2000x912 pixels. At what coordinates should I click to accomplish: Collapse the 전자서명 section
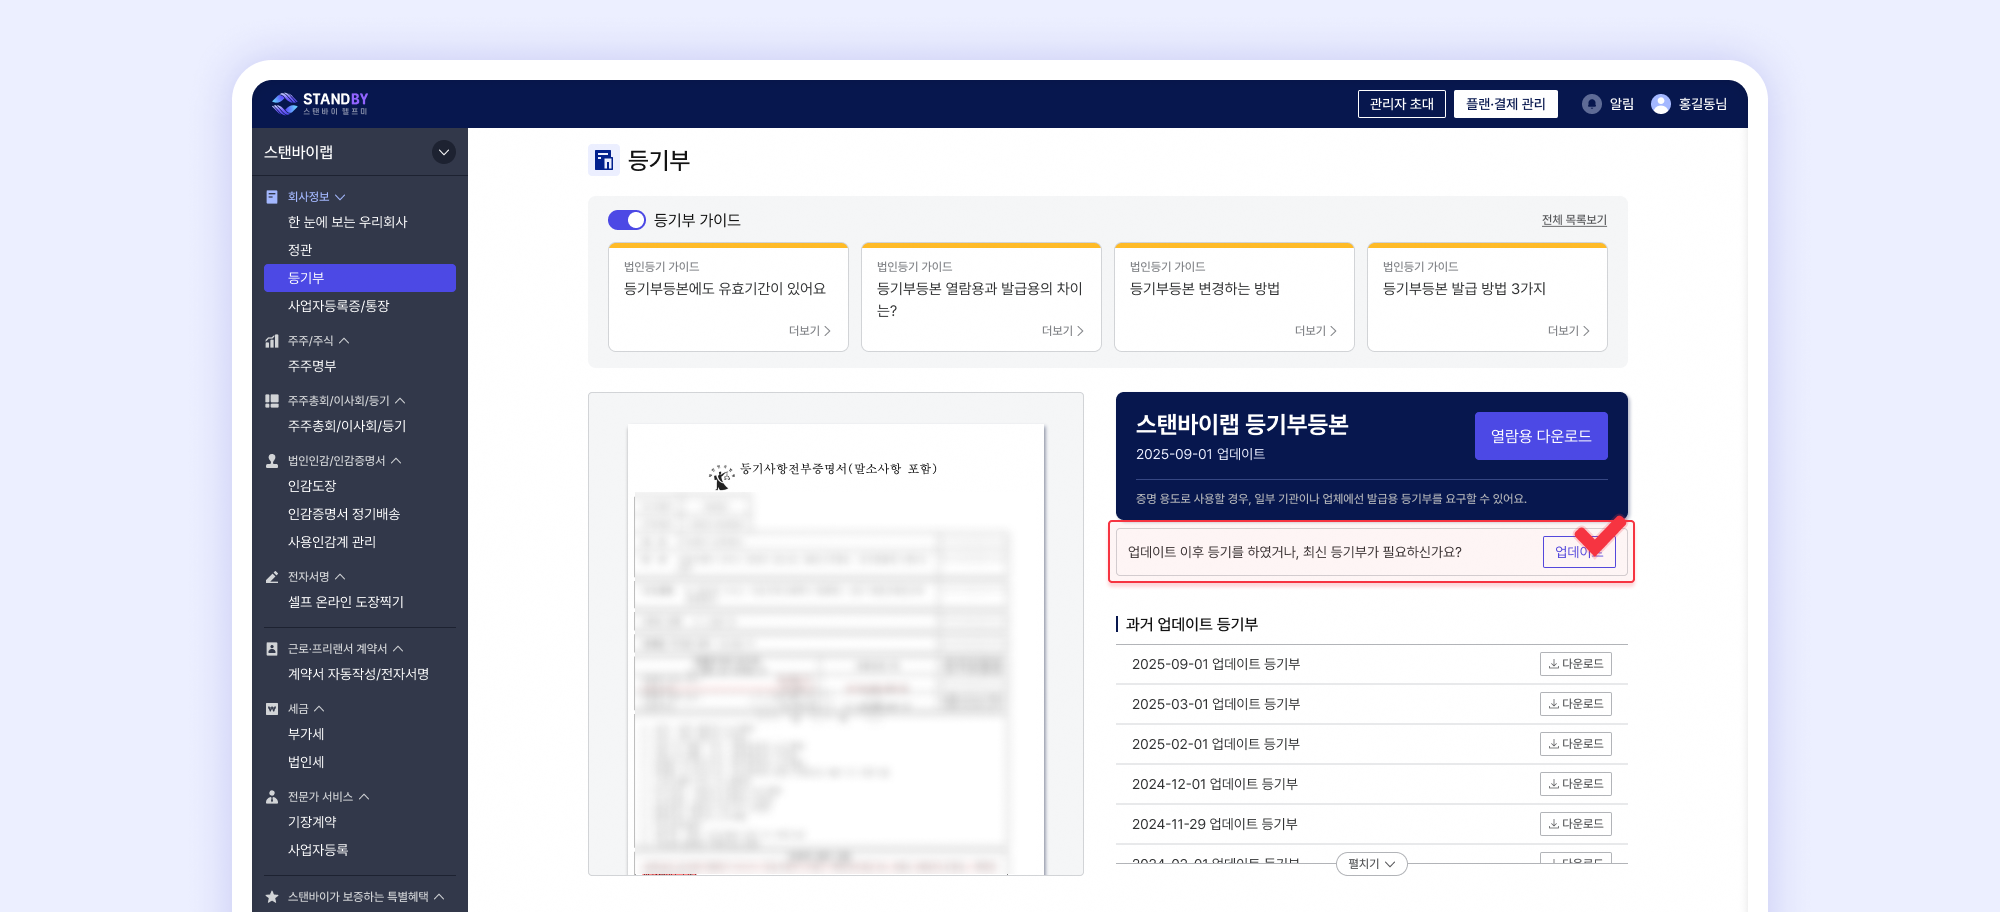340,577
